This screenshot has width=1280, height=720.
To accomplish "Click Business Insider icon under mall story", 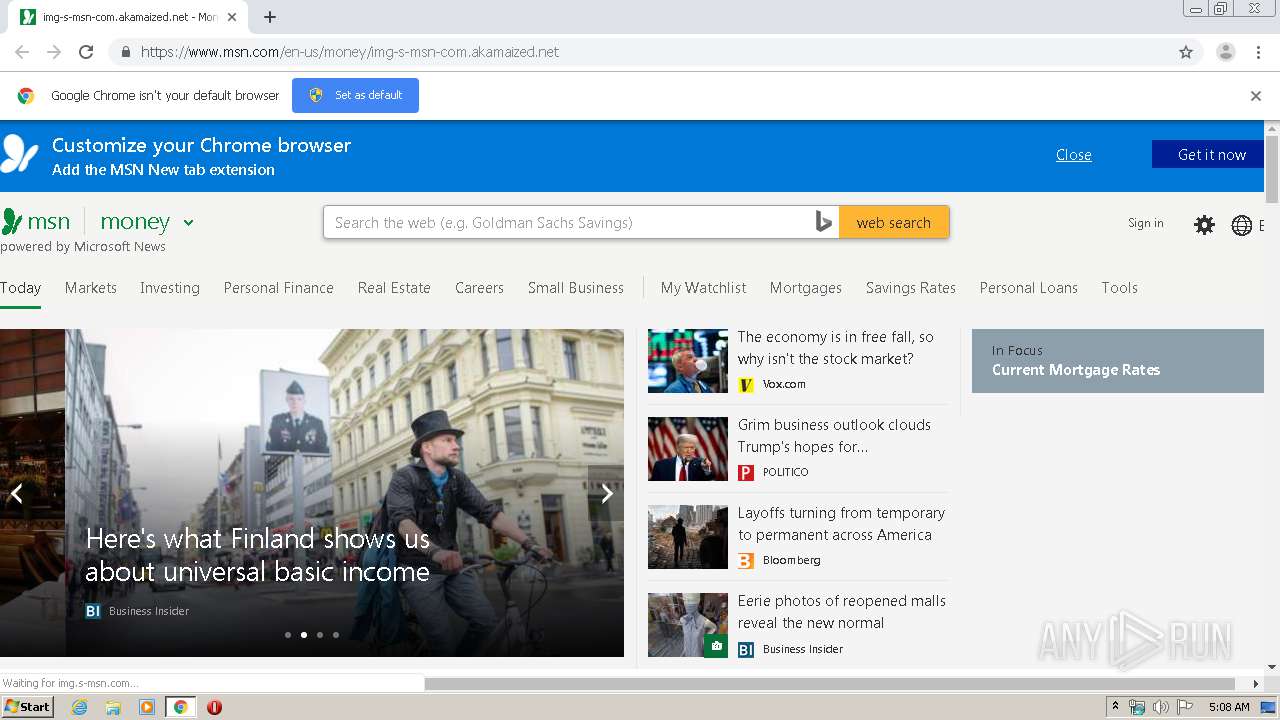I will coord(746,649).
